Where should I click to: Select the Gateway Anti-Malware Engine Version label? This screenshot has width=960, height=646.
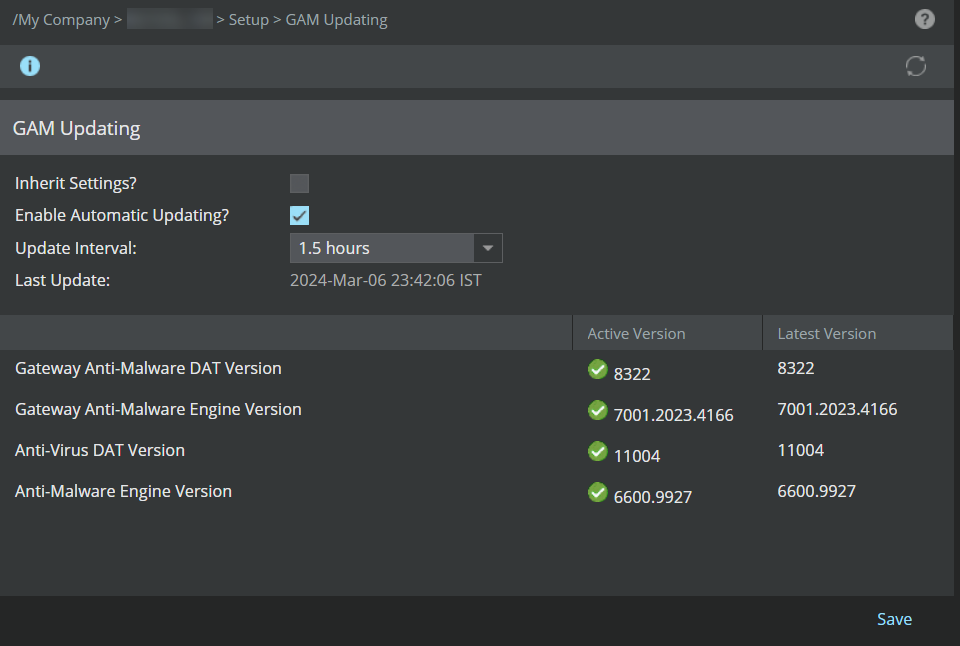pyautogui.click(x=158, y=409)
